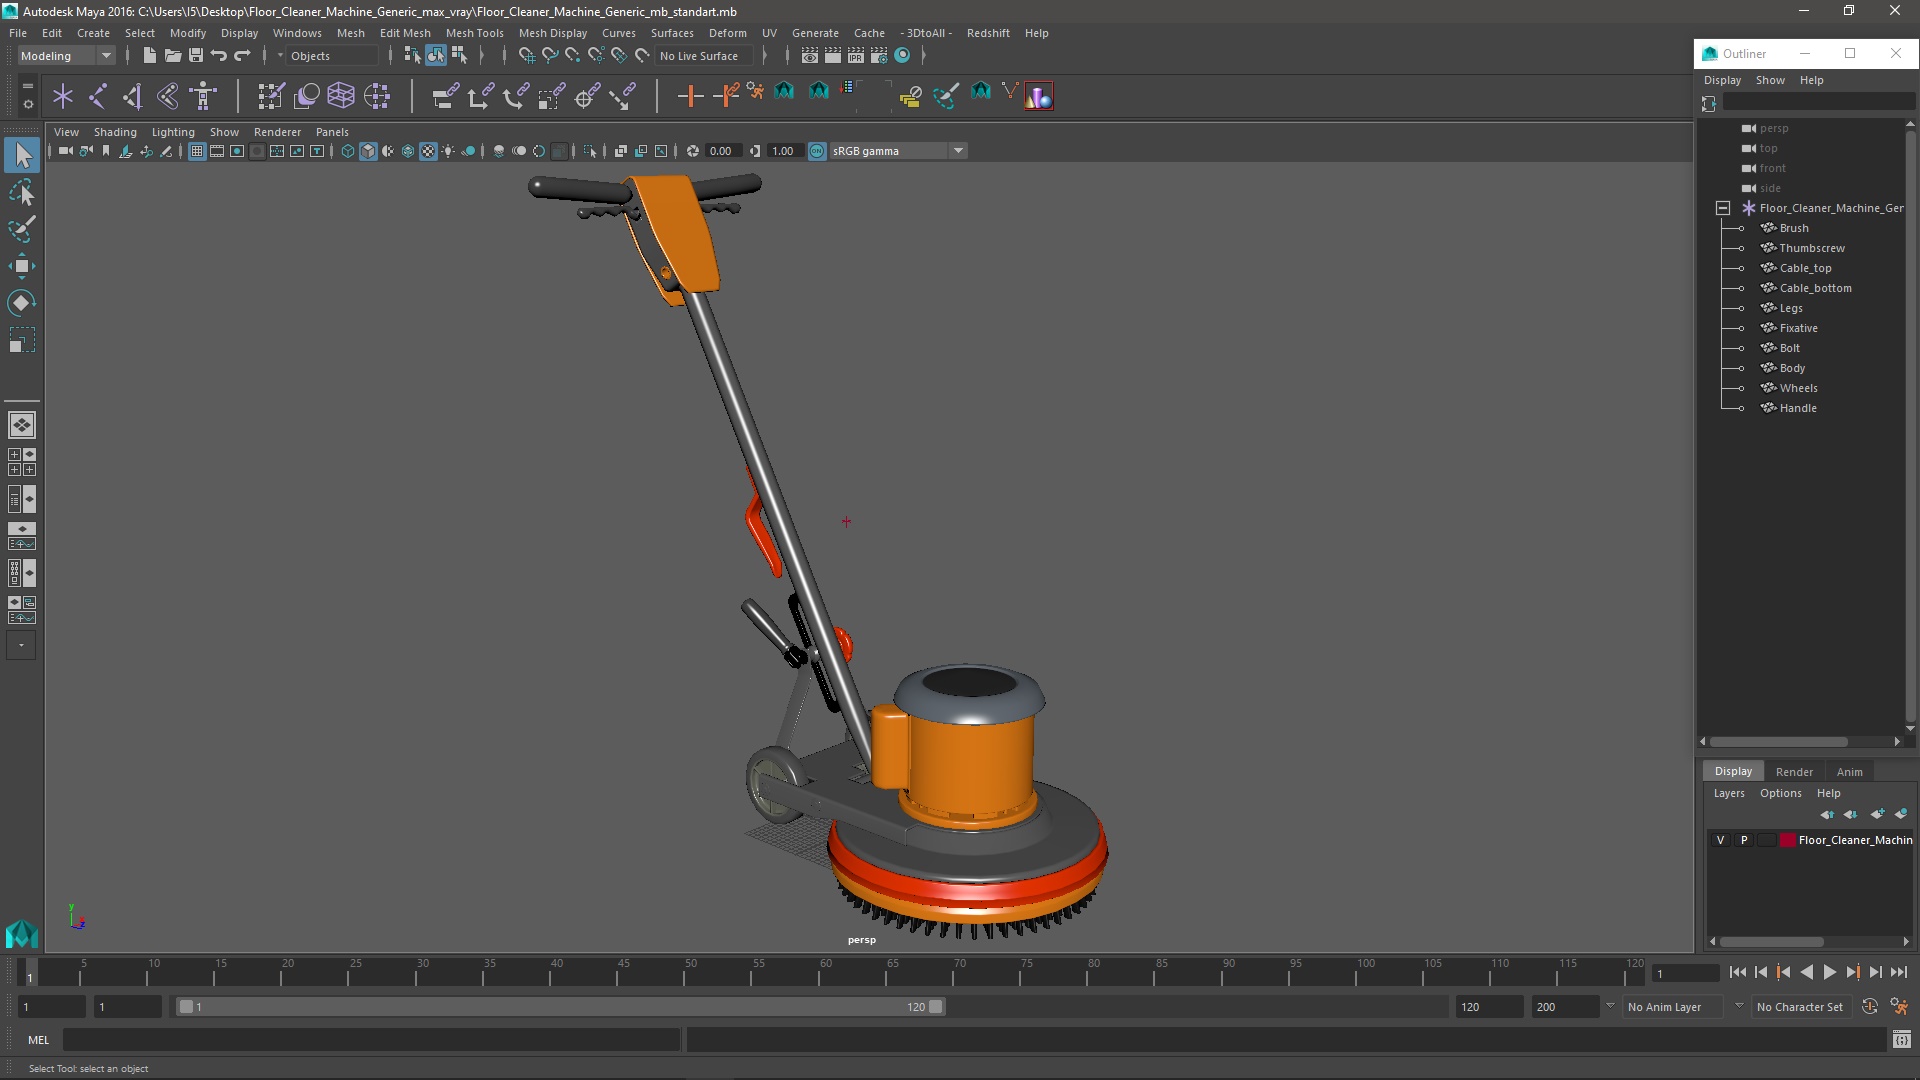Switch to the Render layer tab
The image size is (1920, 1080).
click(x=1794, y=772)
